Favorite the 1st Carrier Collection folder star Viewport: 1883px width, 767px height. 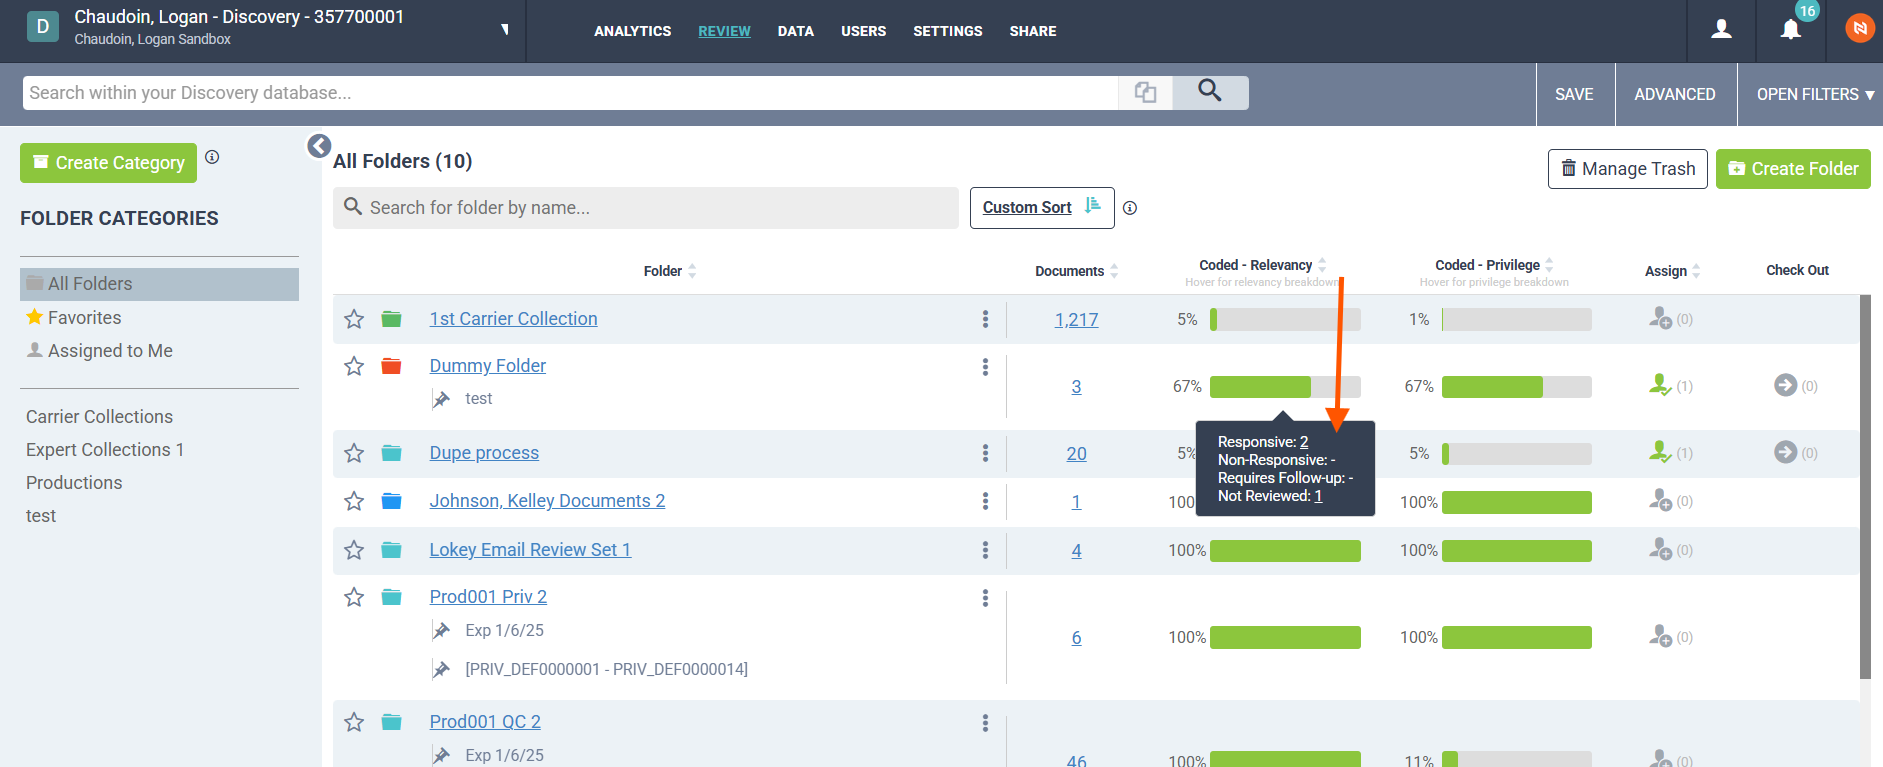point(354,319)
